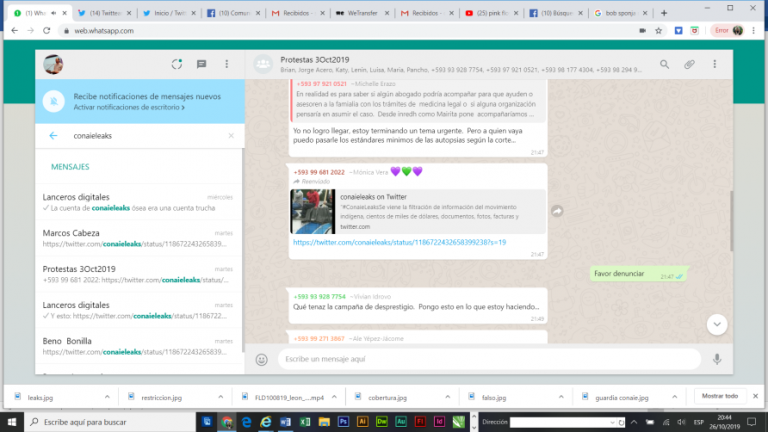This screenshot has width=768, height=432.
Task: Click the forward arrow beside the Twitter preview
Action: coord(557,211)
